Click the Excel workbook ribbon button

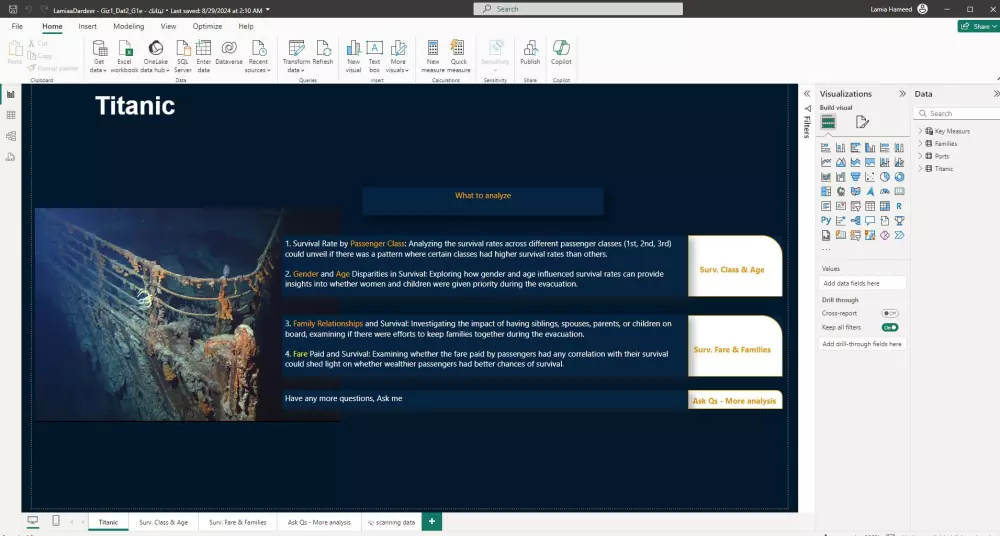[x=124, y=56]
